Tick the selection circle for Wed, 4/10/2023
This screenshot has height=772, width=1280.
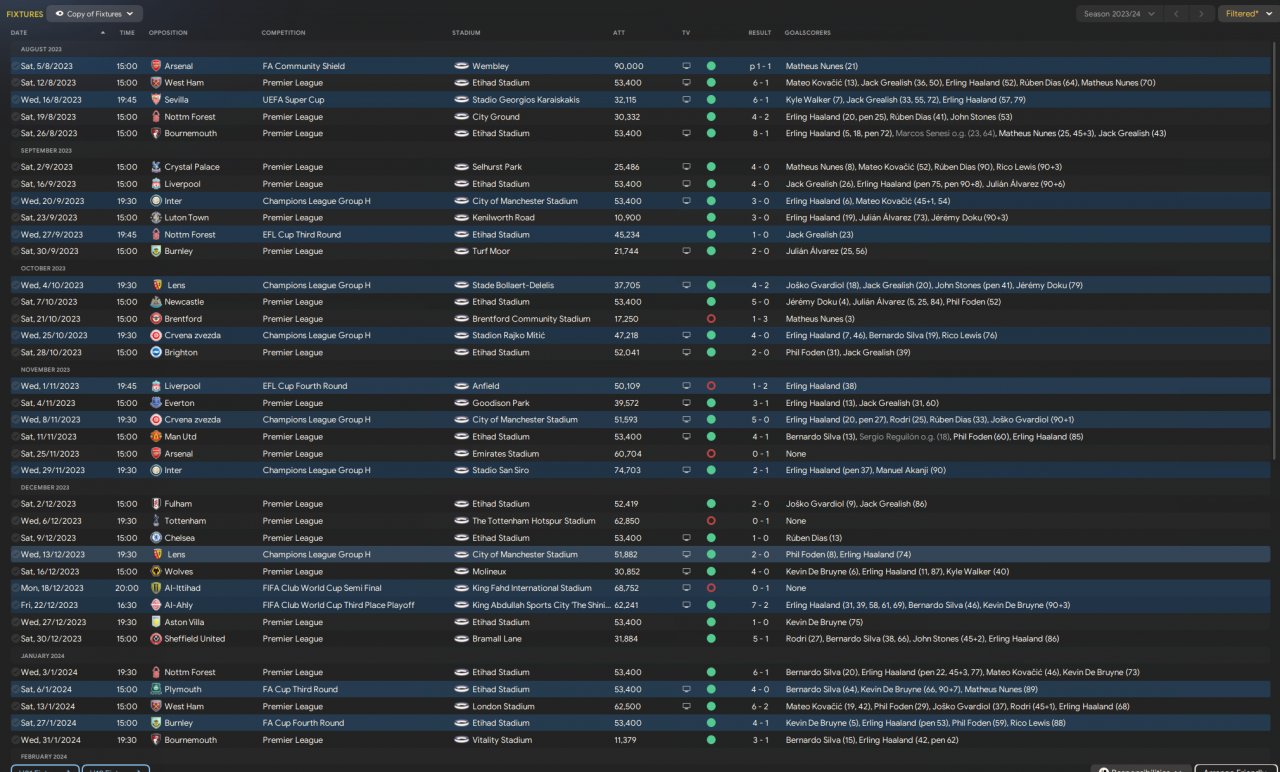(15, 285)
